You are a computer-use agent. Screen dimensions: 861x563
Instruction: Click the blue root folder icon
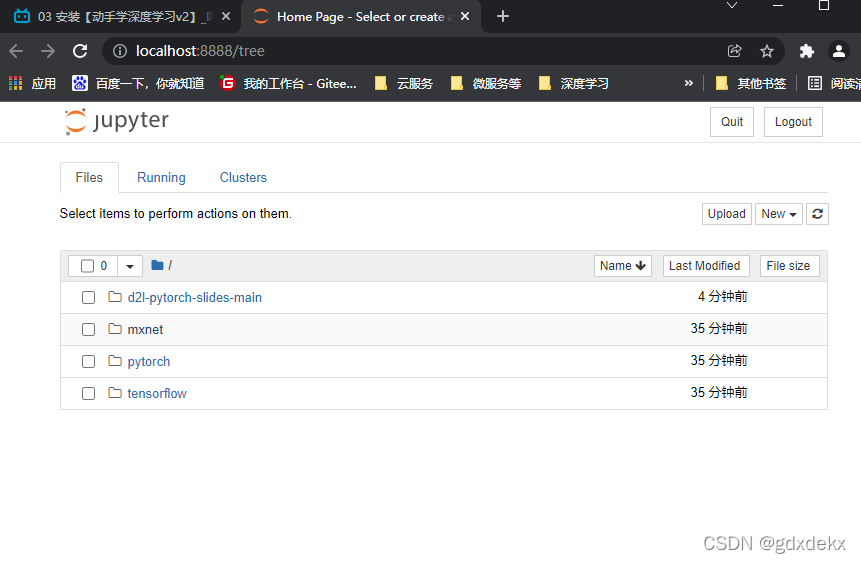pyautogui.click(x=157, y=265)
